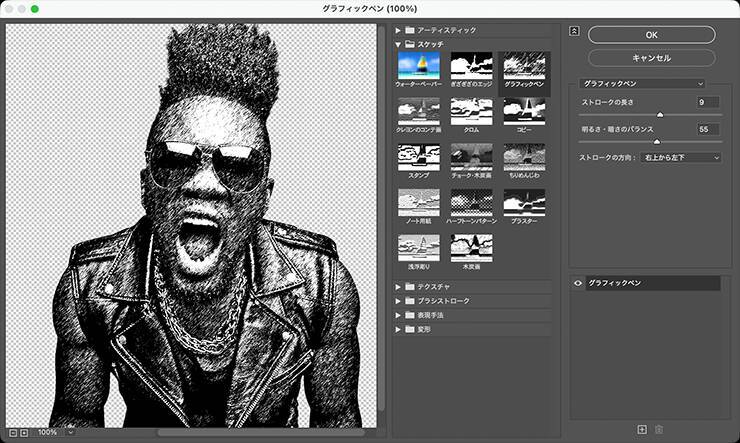Pick the 木炭画 filter thumbnail
Screen dimensions: 740x443
click(471, 248)
